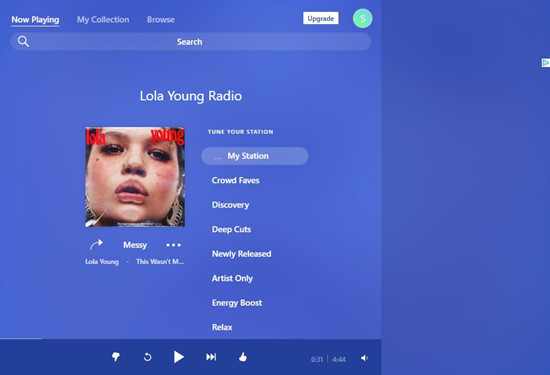Open the Lola Young artist link
The width and height of the screenshot is (550, 375).
[x=102, y=262]
